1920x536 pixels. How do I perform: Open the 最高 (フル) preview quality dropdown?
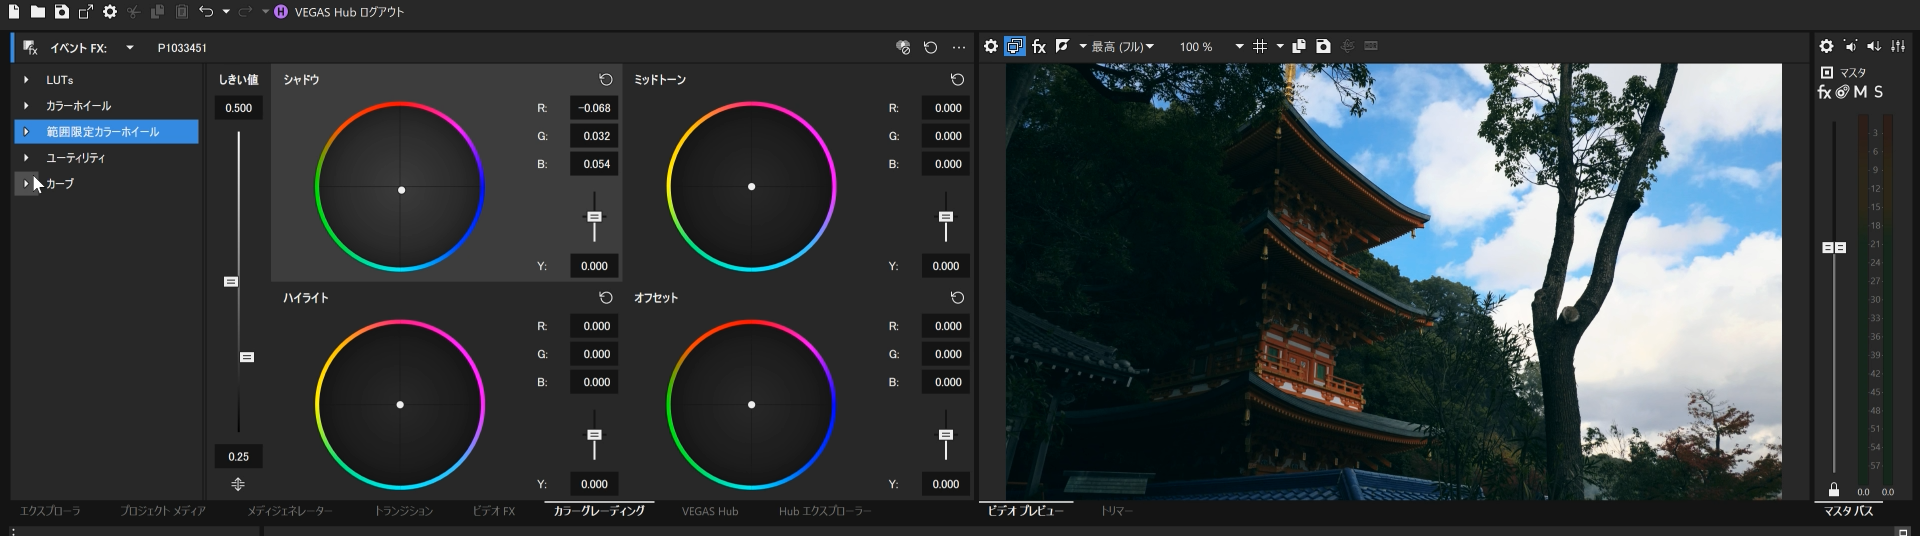[1122, 47]
